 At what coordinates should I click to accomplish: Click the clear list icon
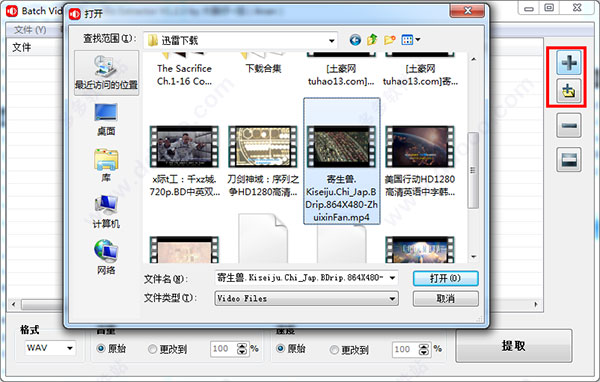569,159
